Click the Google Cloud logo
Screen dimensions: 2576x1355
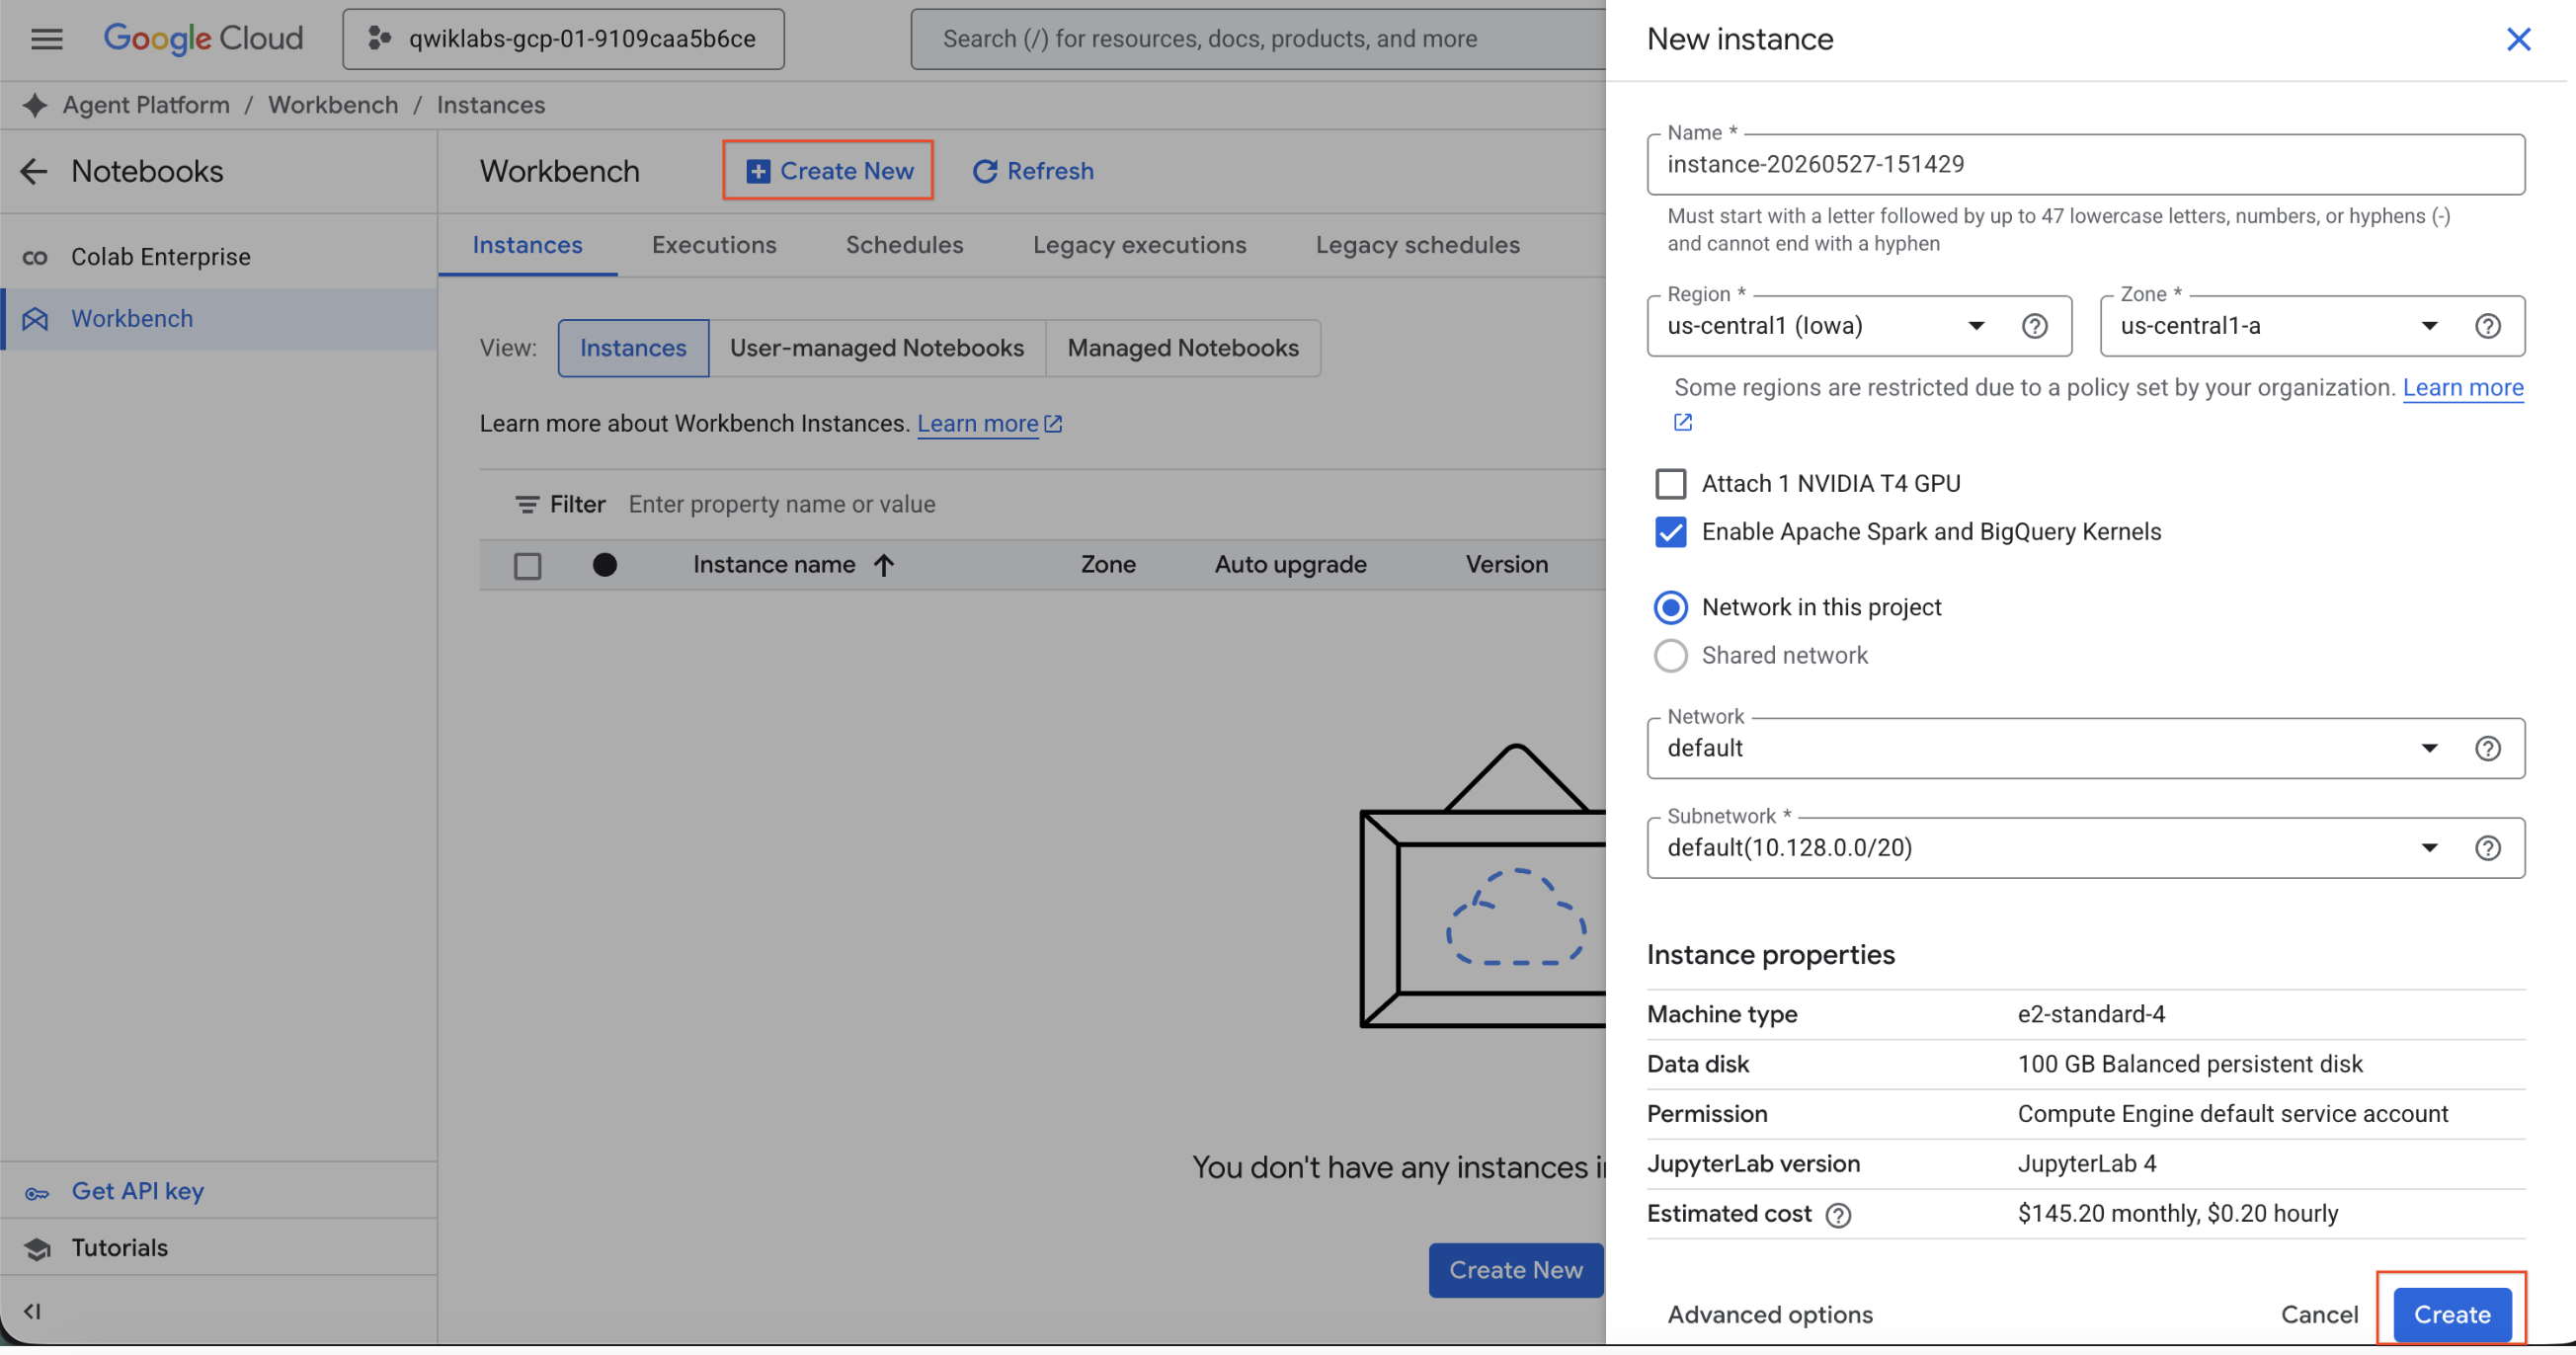click(203, 39)
